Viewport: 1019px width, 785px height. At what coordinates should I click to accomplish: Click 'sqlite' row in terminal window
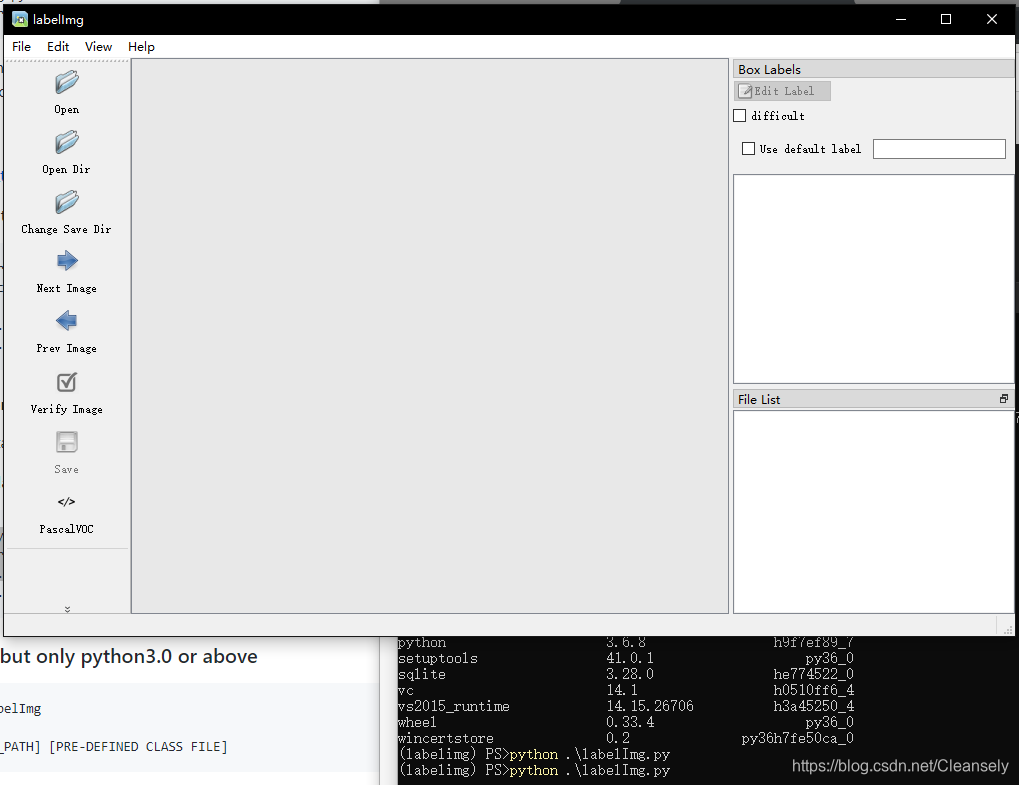(625, 675)
